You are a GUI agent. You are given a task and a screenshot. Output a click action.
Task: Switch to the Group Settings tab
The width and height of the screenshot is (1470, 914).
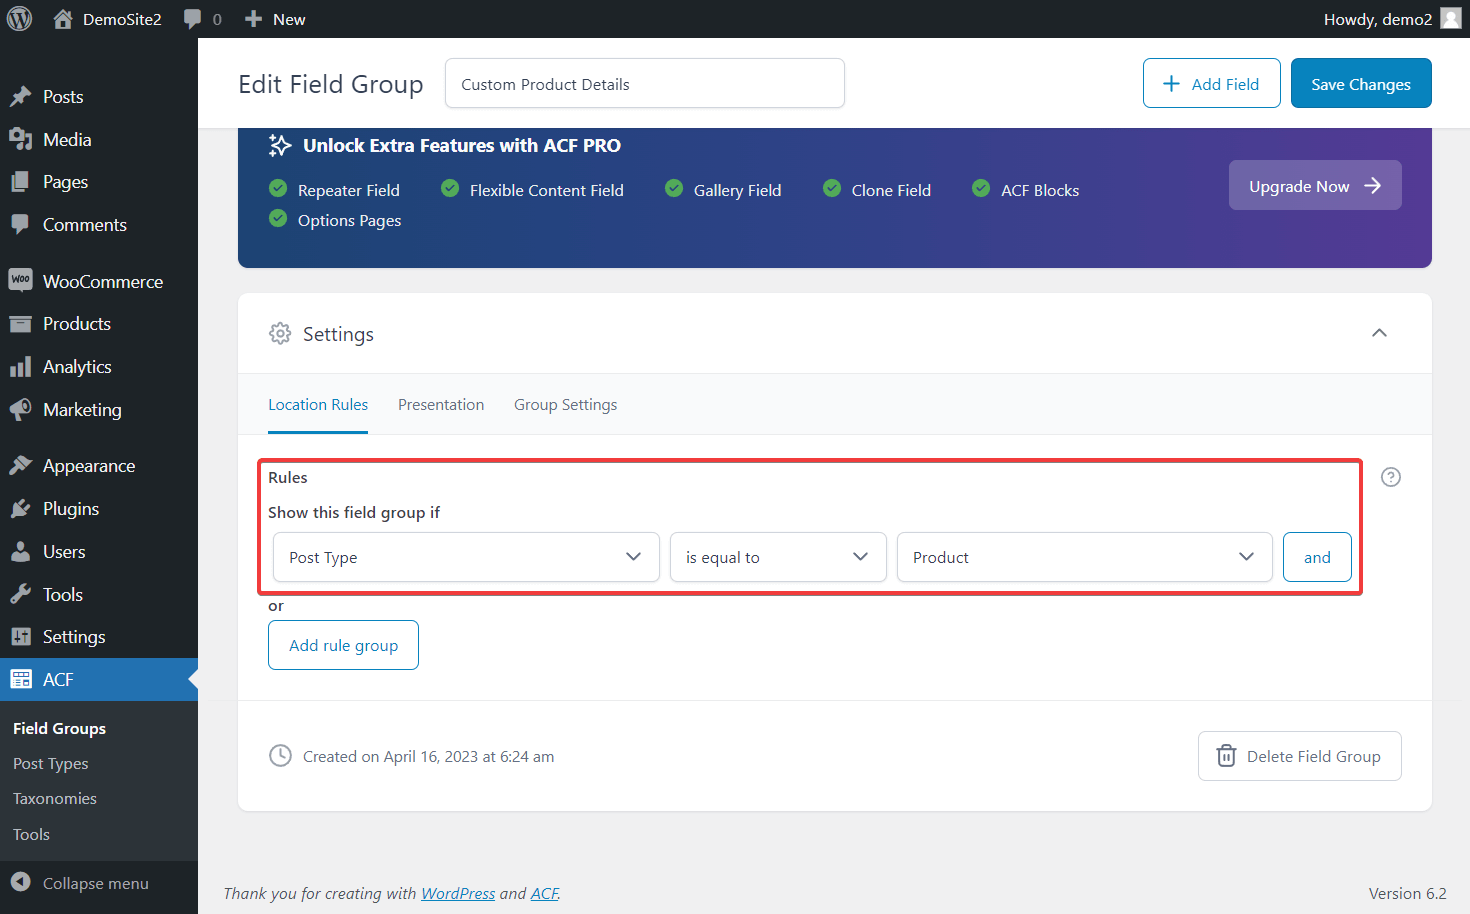565,405
